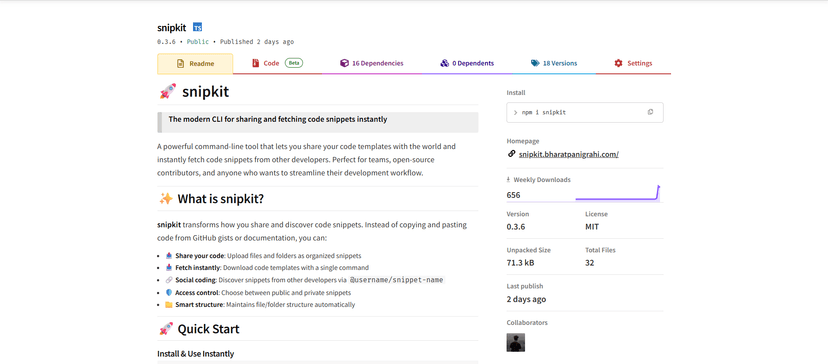Viewport: 828px width, 364px height.
Task: Open the Readme tab
Action: point(195,63)
